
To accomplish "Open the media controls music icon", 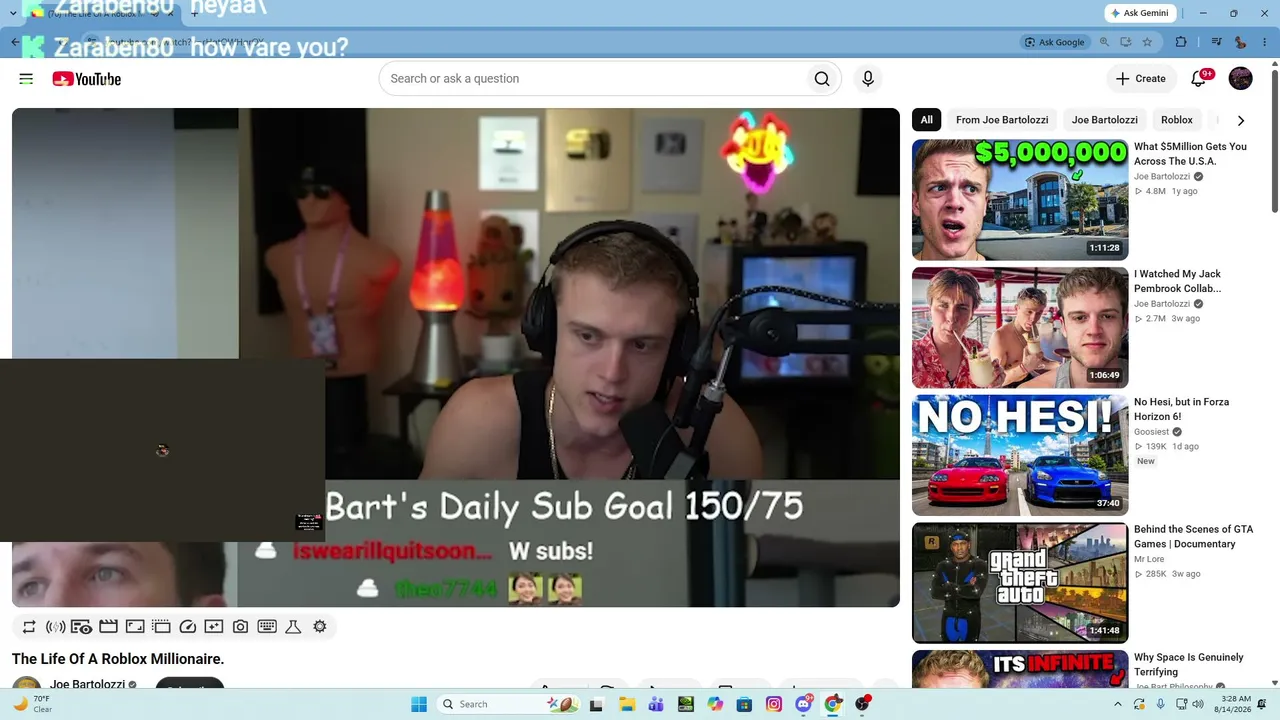I will coord(1216,42).
